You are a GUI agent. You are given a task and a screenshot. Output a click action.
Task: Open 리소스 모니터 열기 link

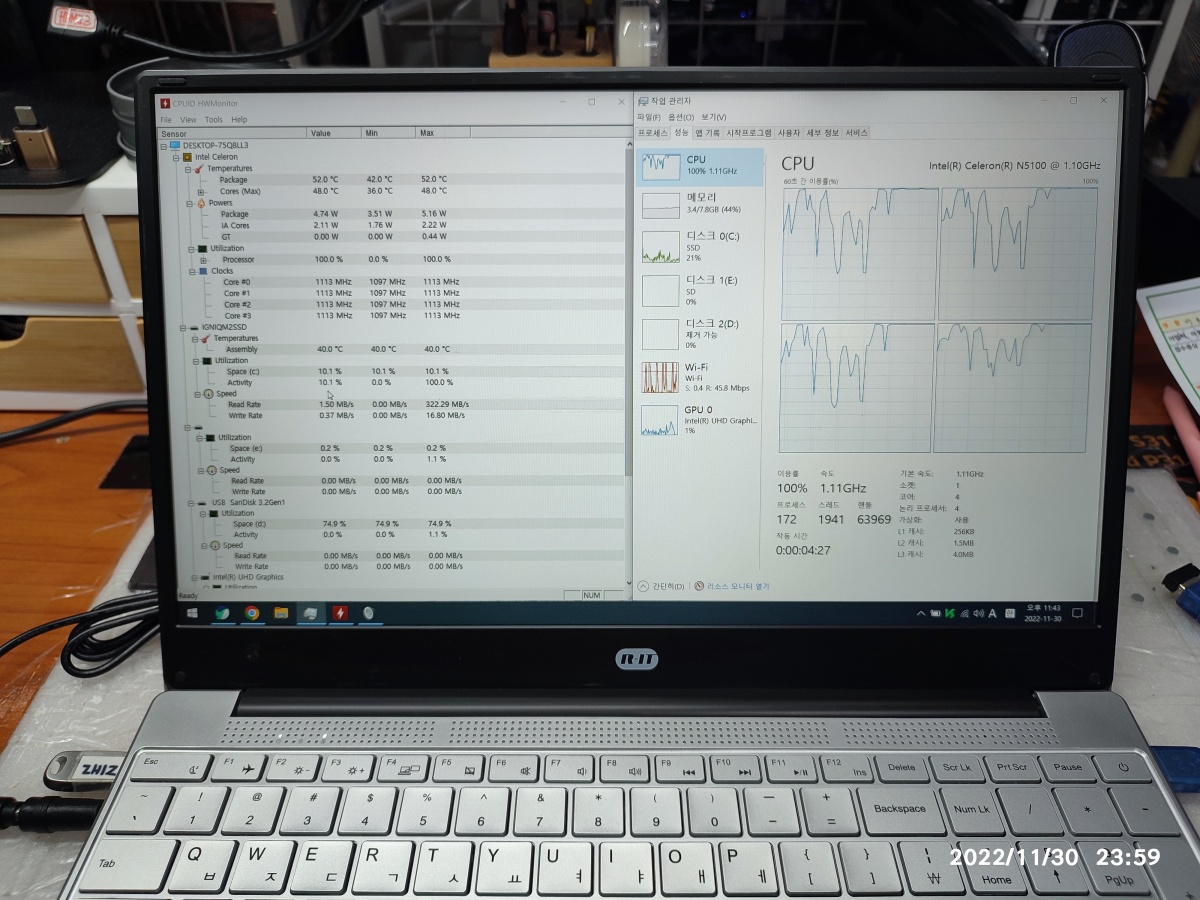coord(732,586)
